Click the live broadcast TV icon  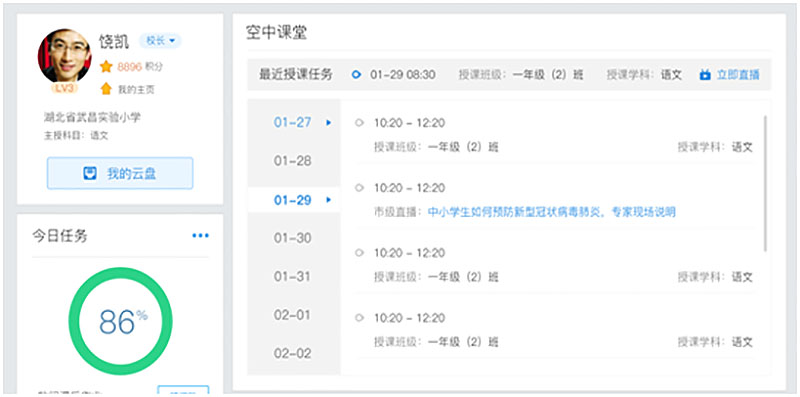[x=705, y=75]
